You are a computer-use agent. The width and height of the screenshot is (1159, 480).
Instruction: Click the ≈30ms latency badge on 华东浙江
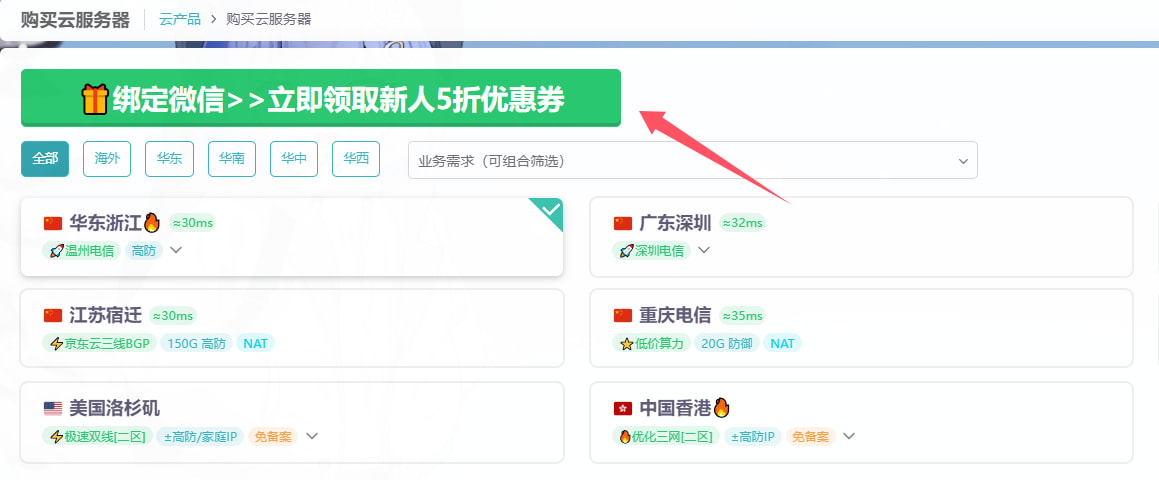pyautogui.click(x=192, y=223)
